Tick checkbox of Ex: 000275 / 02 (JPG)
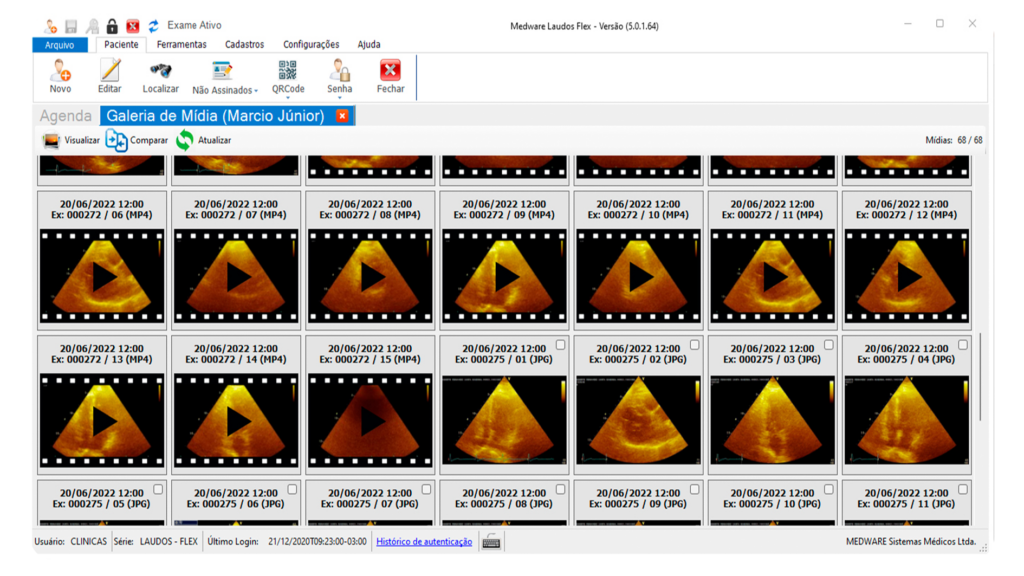 (x=695, y=345)
